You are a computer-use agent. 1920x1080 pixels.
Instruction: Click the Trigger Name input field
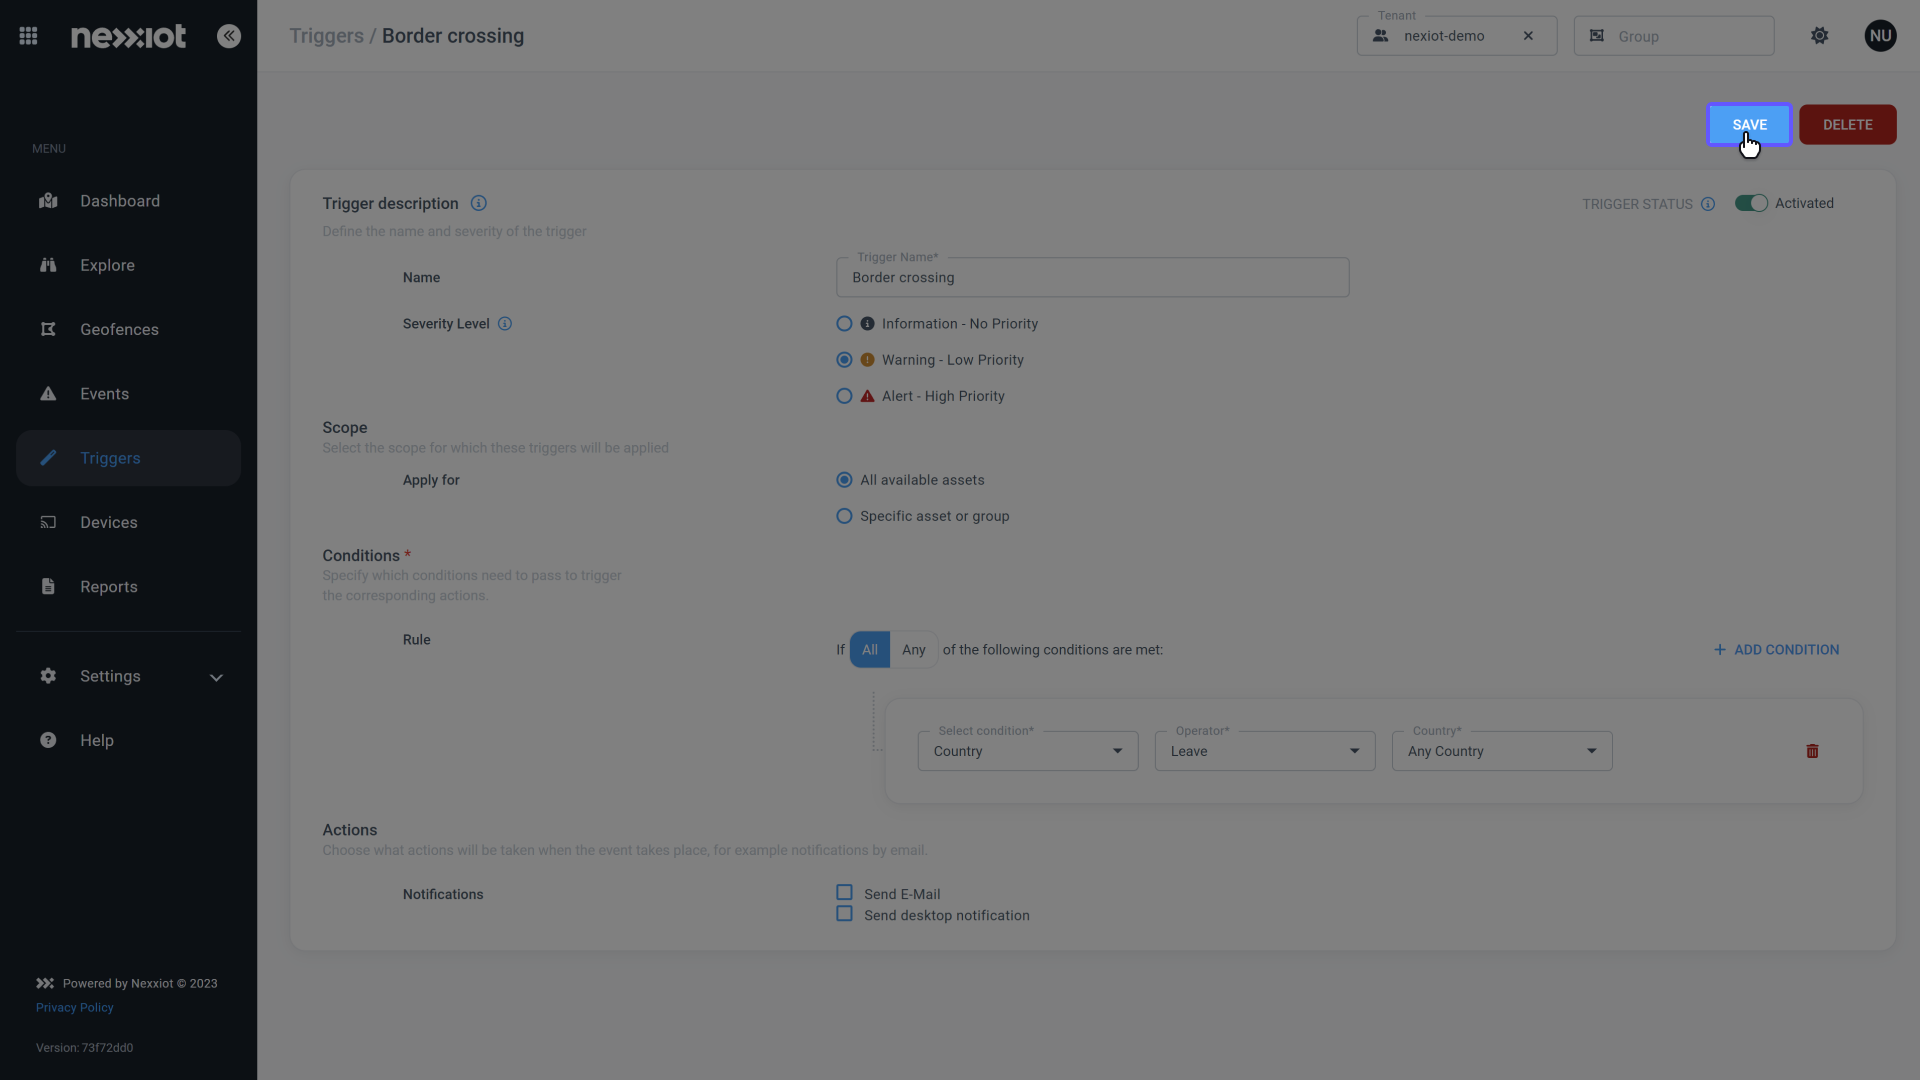coord(1092,277)
